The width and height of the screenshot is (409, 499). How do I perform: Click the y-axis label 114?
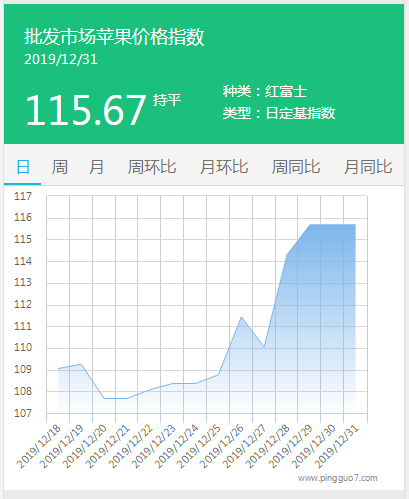tap(23, 261)
